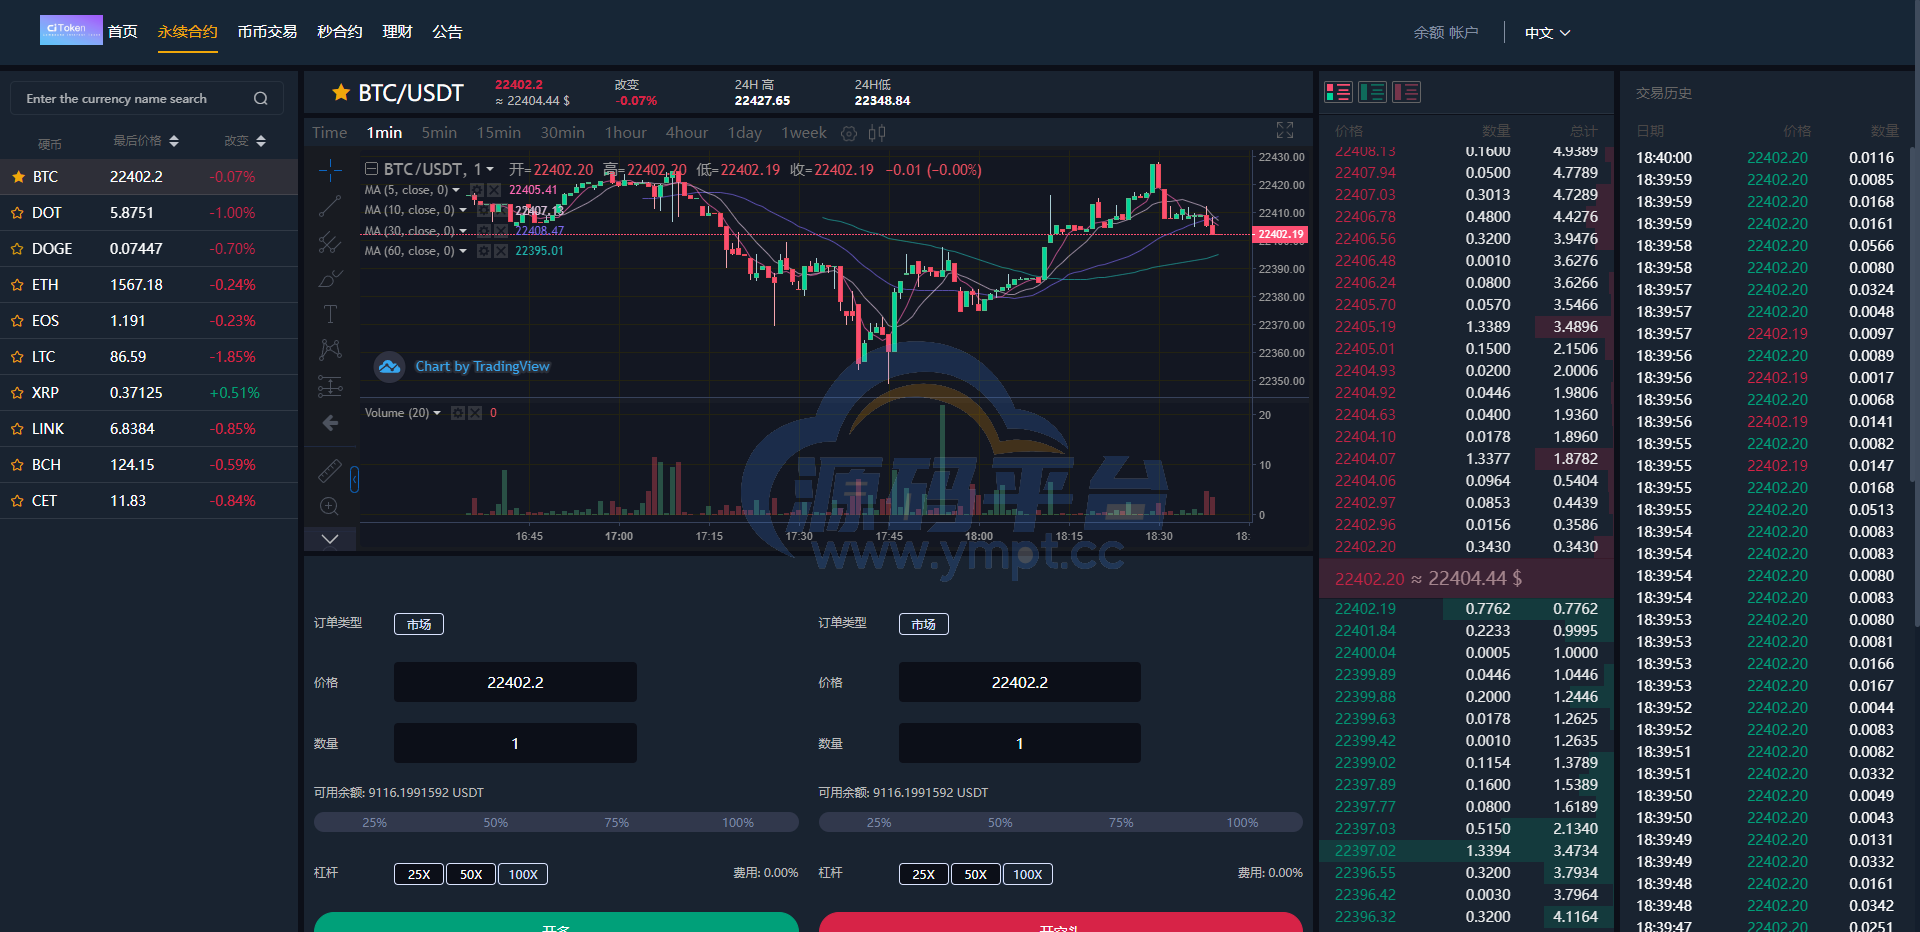
Task: Select the crosshair cursor tool
Action: (330, 171)
